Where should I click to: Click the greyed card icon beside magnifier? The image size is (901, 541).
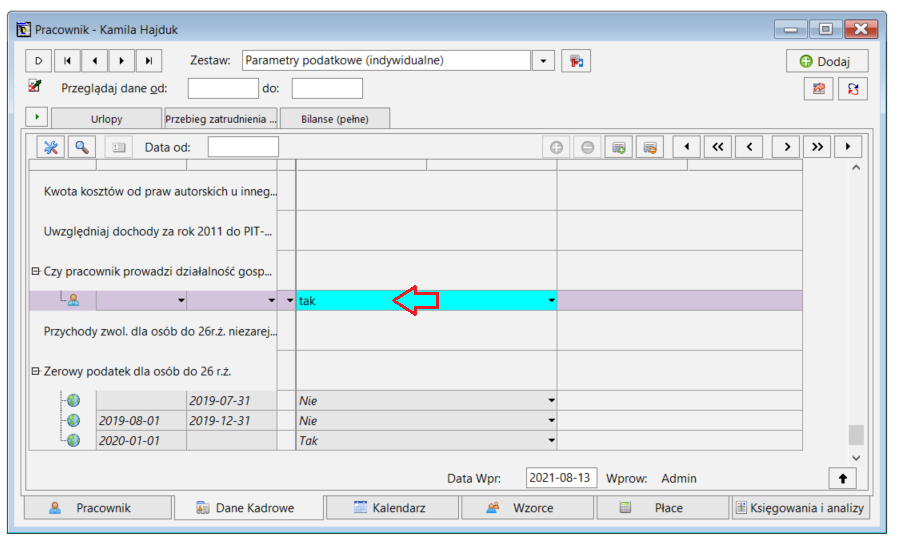pyautogui.click(x=119, y=147)
